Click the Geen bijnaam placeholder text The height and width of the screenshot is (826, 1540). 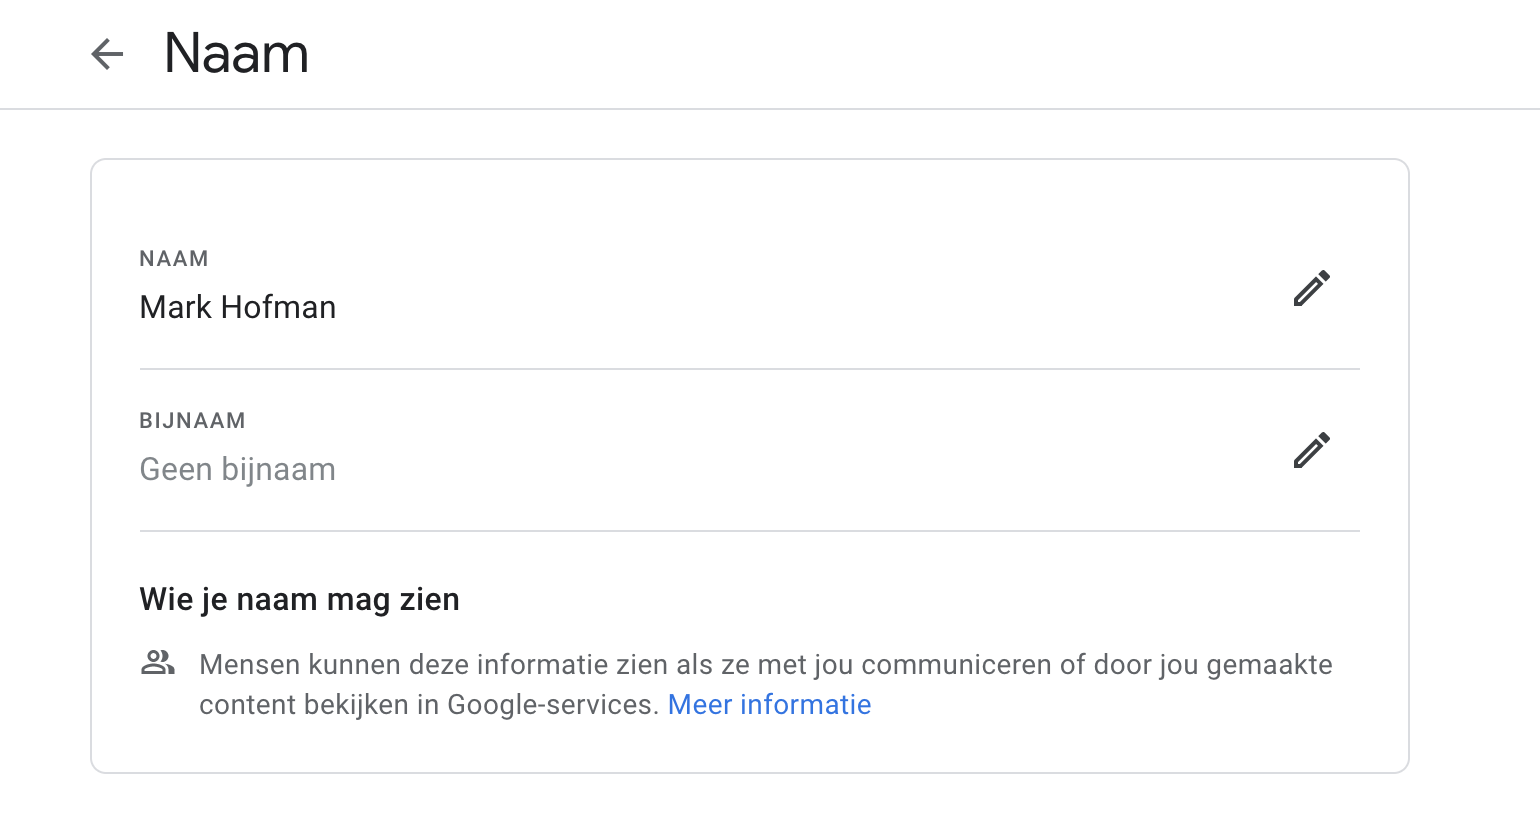coord(238,469)
